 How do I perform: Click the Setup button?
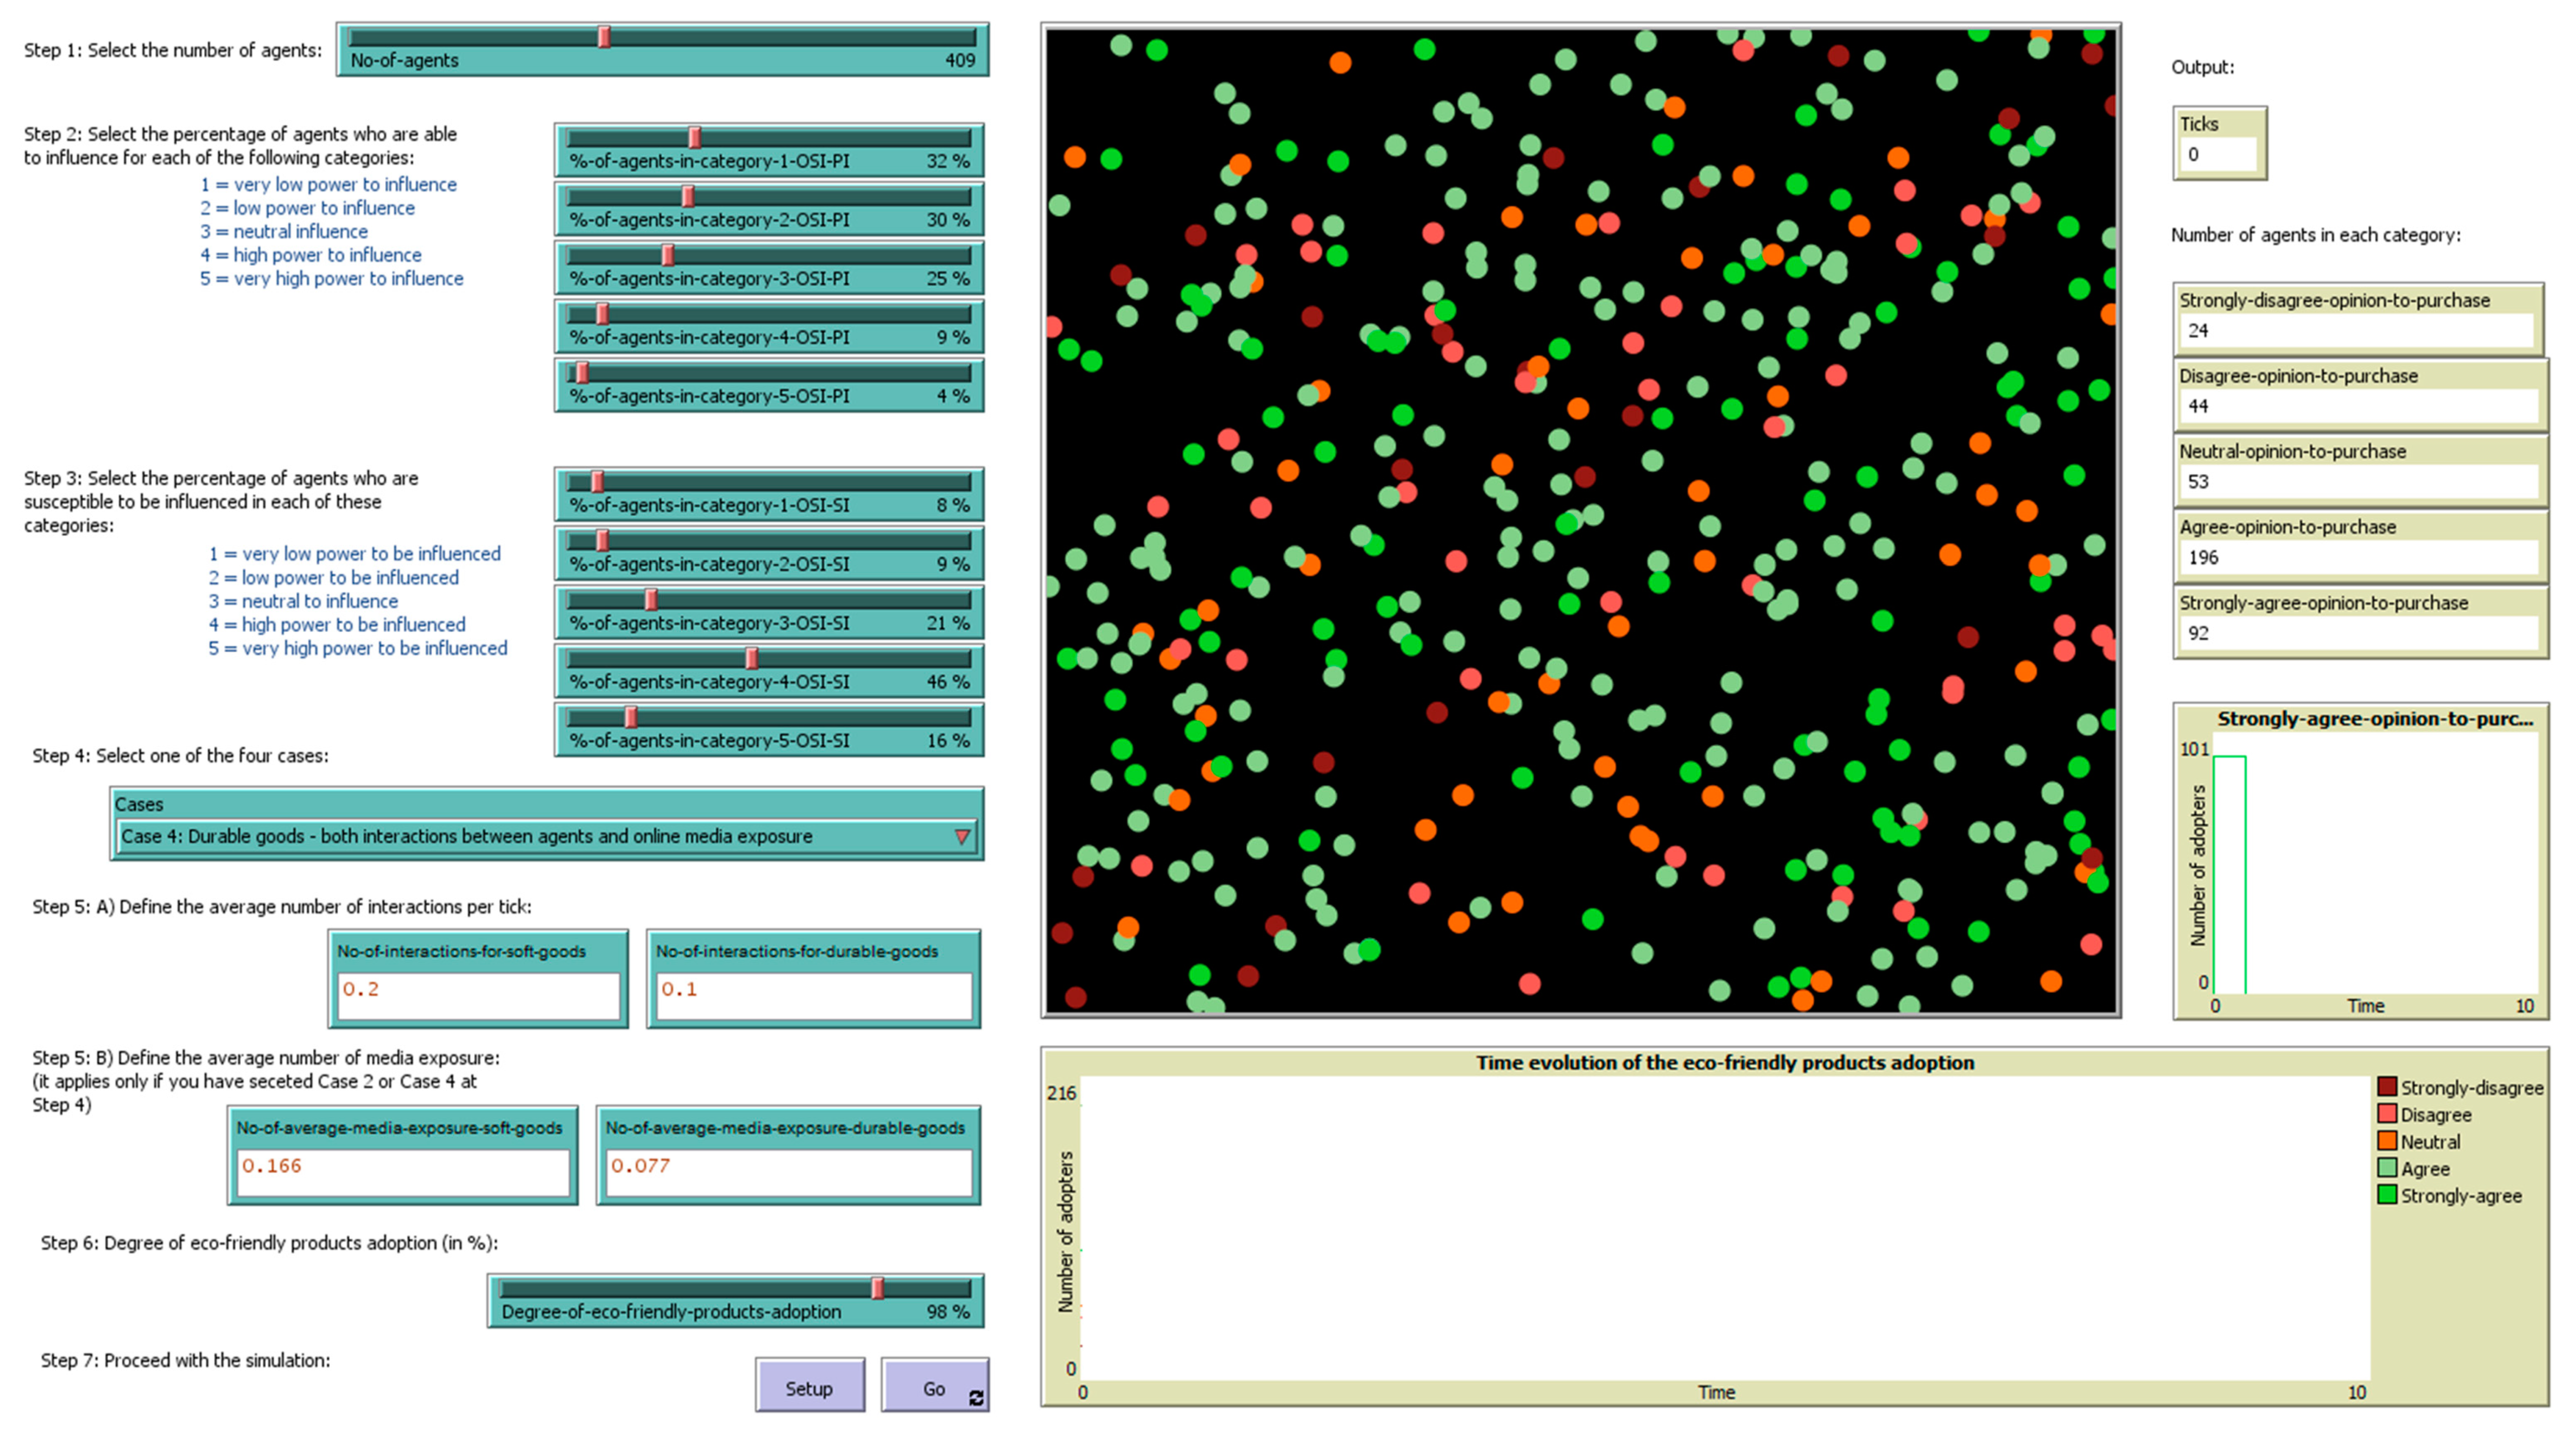tap(809, 1387)
